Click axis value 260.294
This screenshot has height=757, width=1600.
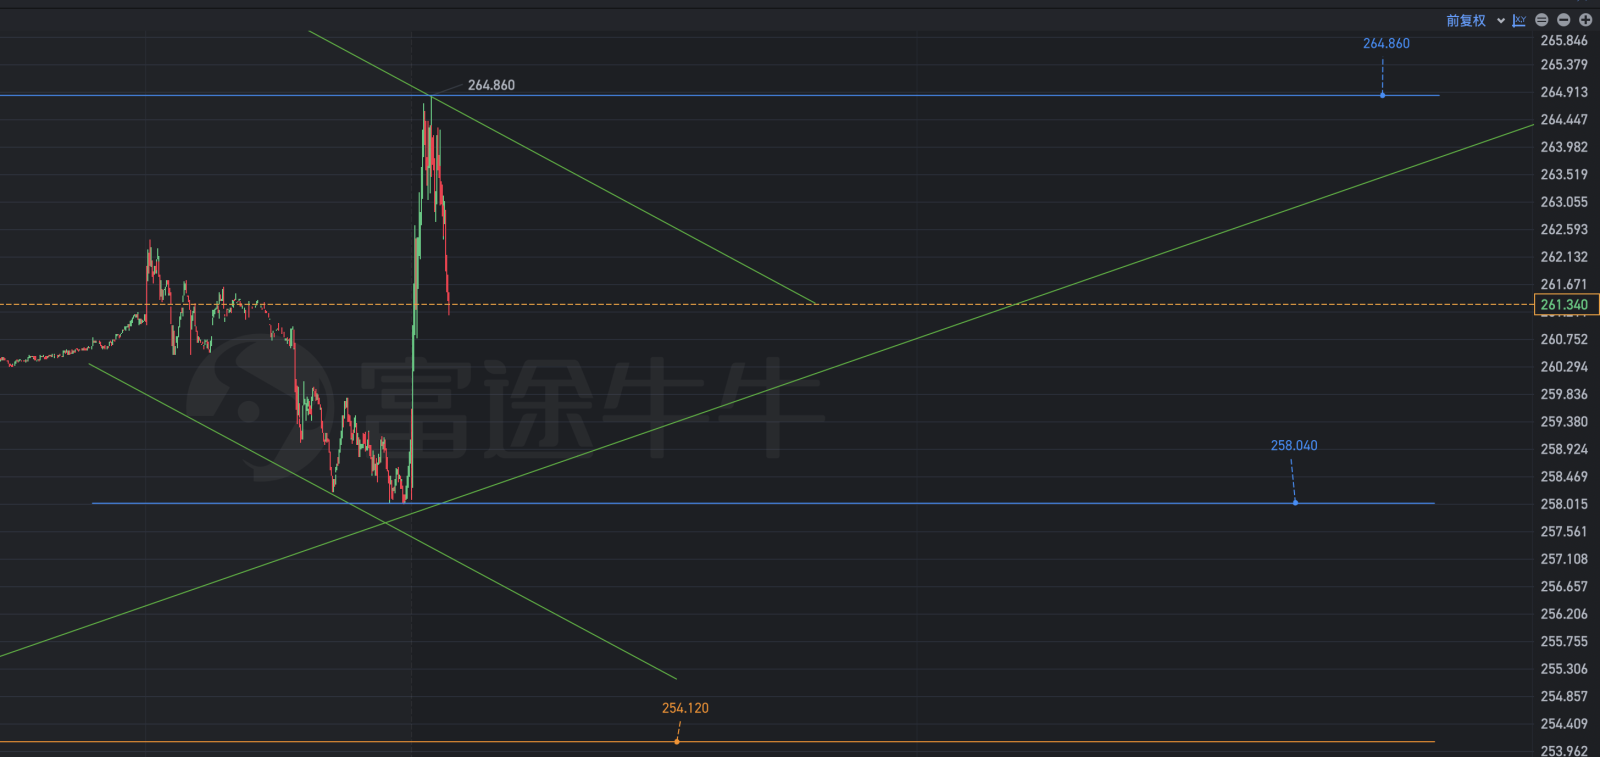pos(1564,367)
